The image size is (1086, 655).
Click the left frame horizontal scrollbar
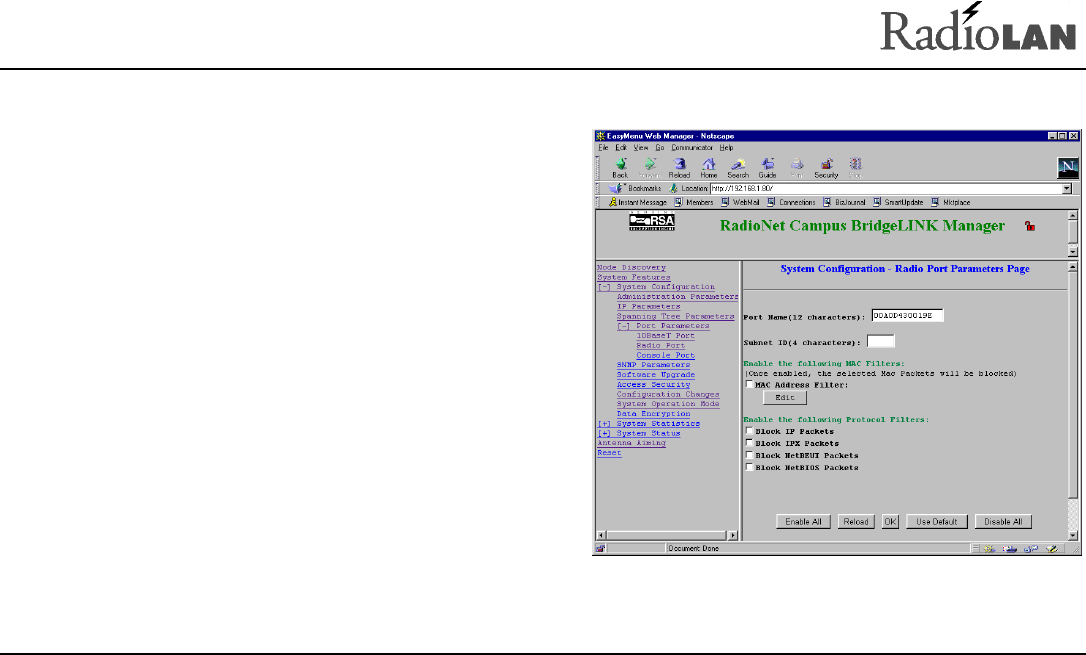tap(665, 536)
